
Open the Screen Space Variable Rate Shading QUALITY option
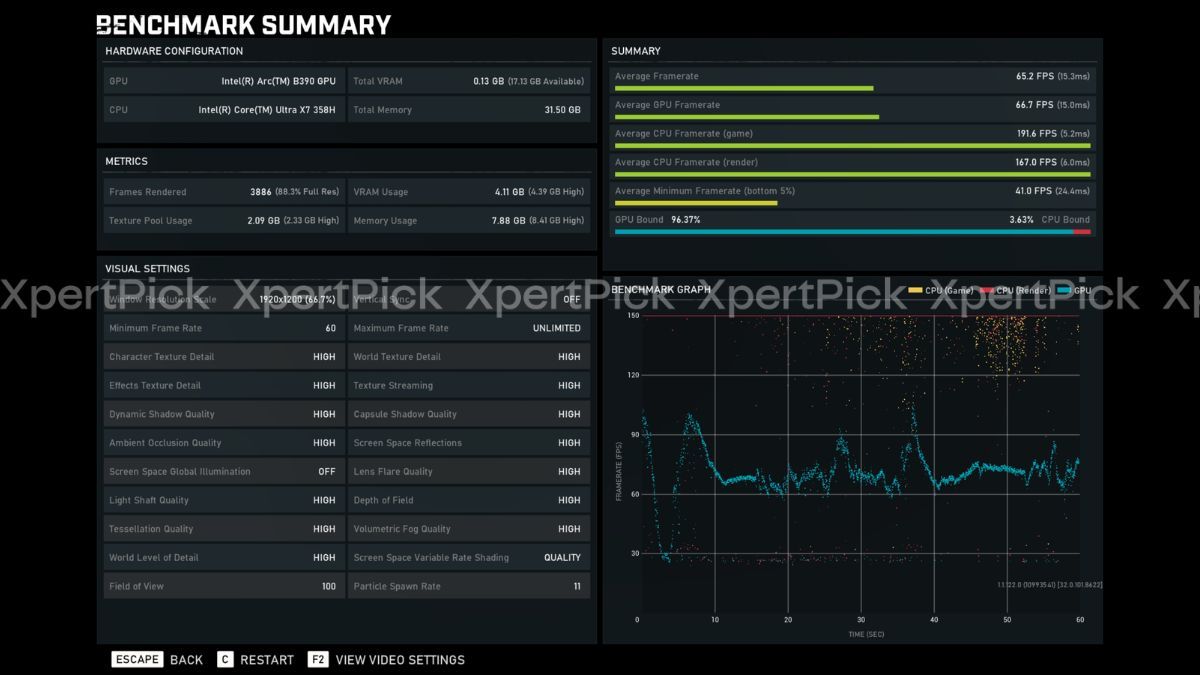click(562, 557)
